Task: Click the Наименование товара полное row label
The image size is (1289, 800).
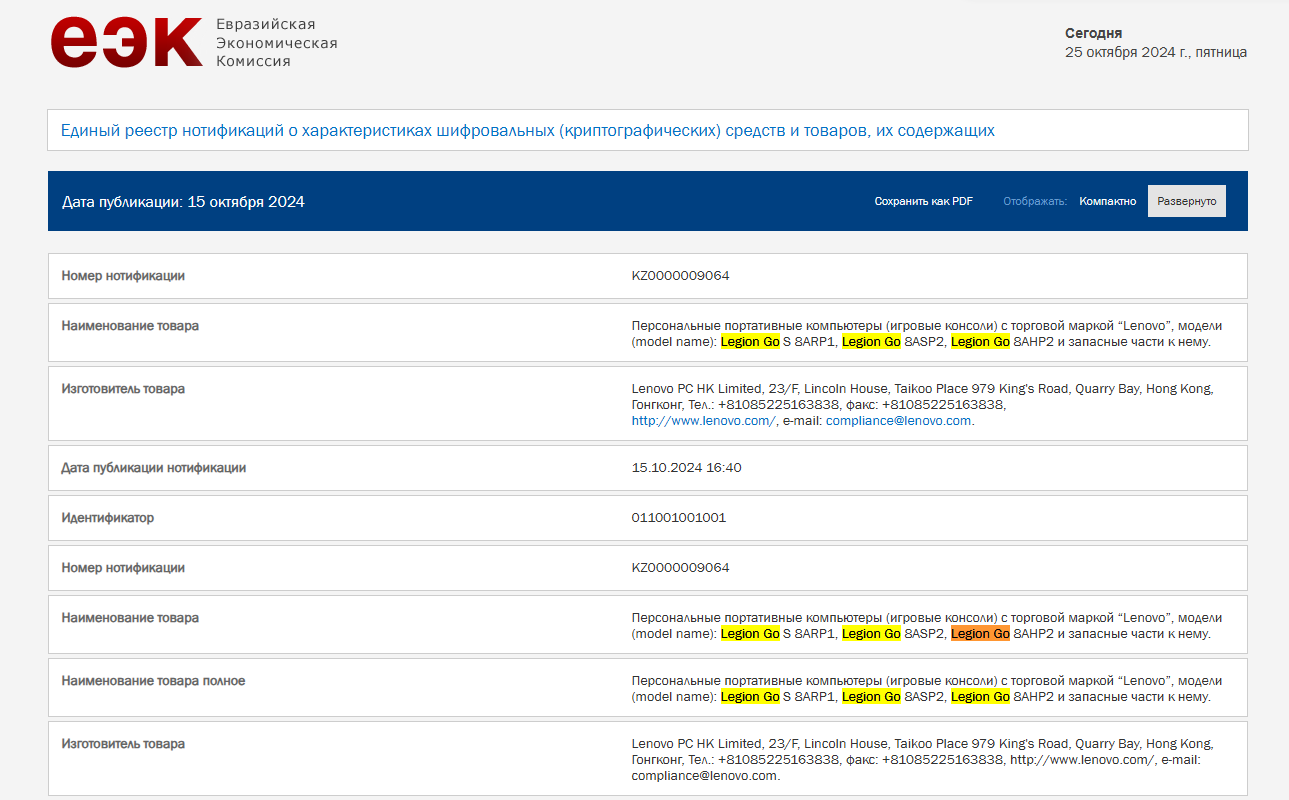Action: click(x=153, y=681)
